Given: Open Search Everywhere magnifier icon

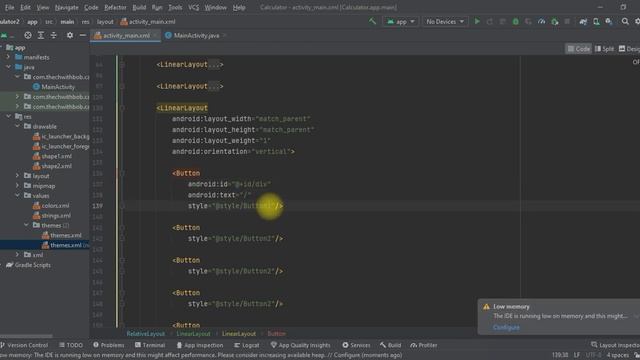Looking at the screenshot, I should pyautogui.click(x=625, y=21).
